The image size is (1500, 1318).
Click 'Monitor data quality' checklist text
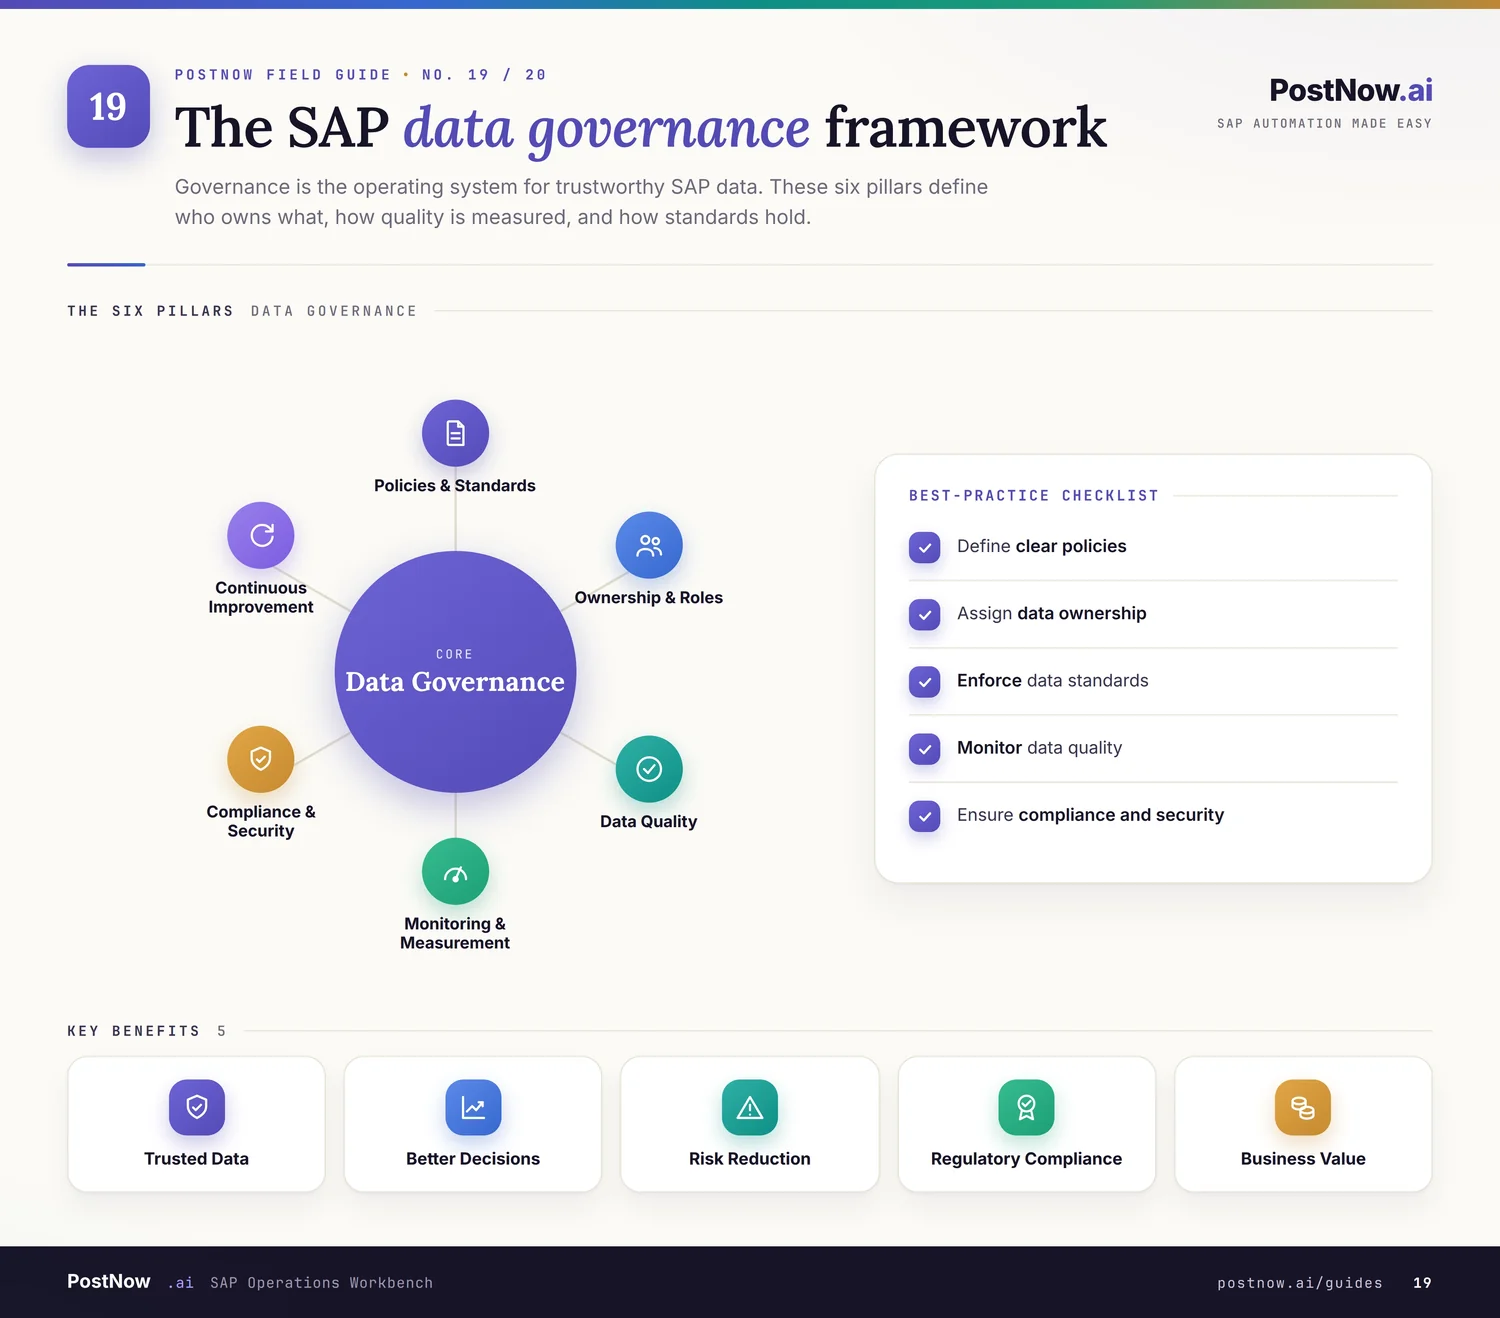click(x=1040, y=747)
